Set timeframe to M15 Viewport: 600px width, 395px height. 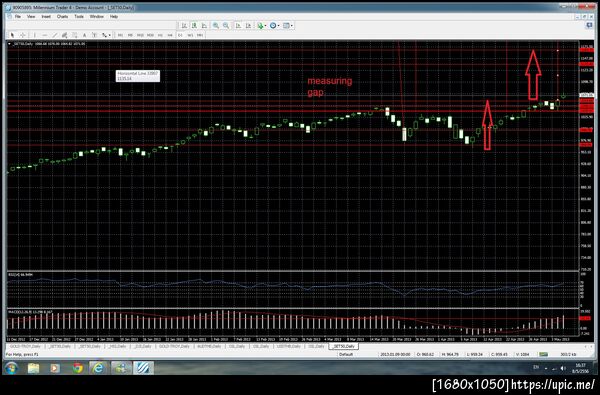pos(140,35)
